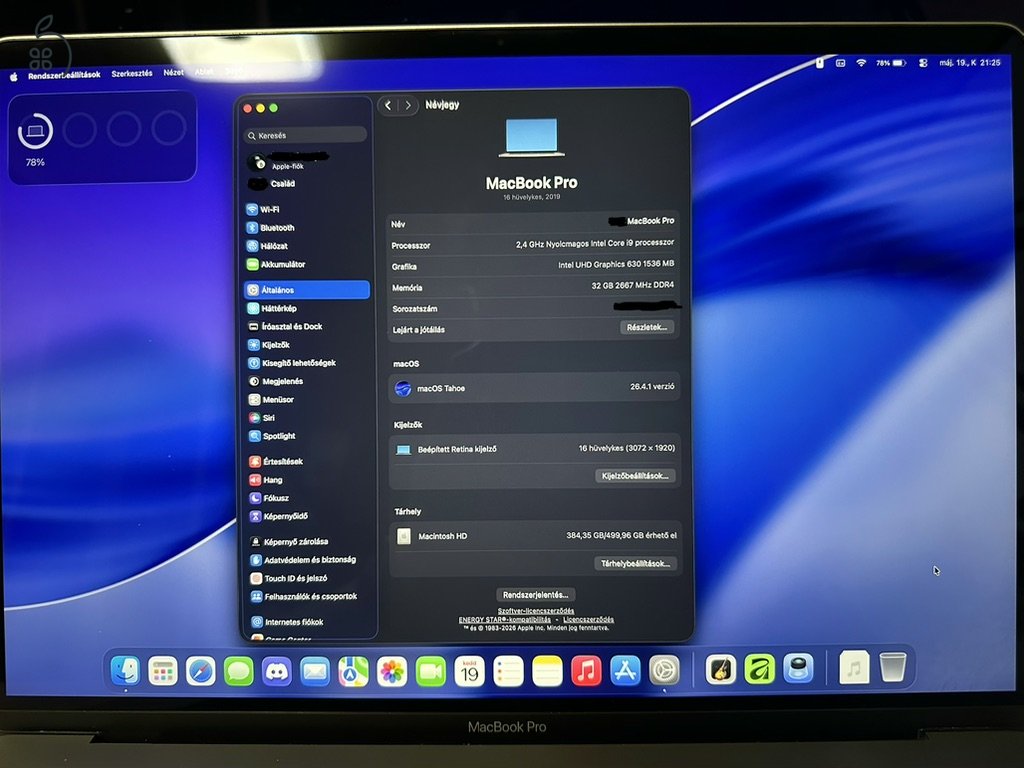The height and width of the screenshot is (768, 1024).
Task: Open the Licencszerződés link
Action: [x=588, y=620]
